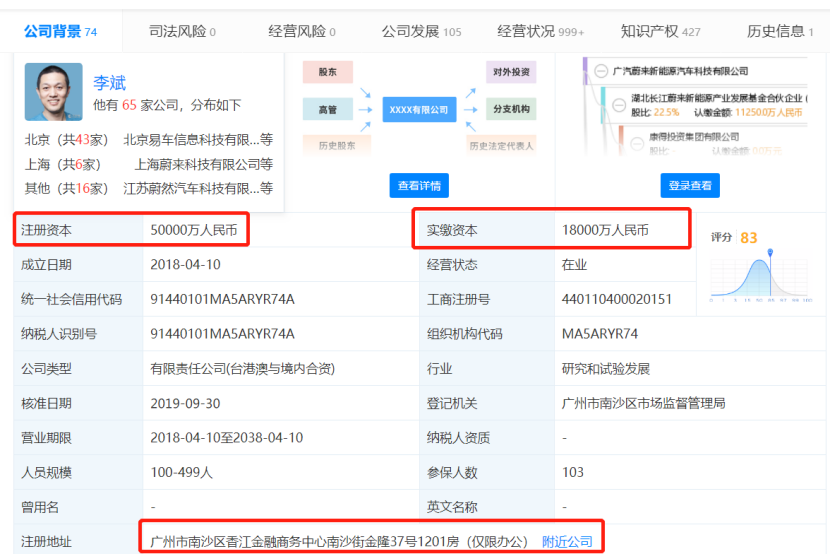Viewport: 831px width, 554px height.
Task: Switch to the 司法风险 tab
Action: [x=182, y=32]
